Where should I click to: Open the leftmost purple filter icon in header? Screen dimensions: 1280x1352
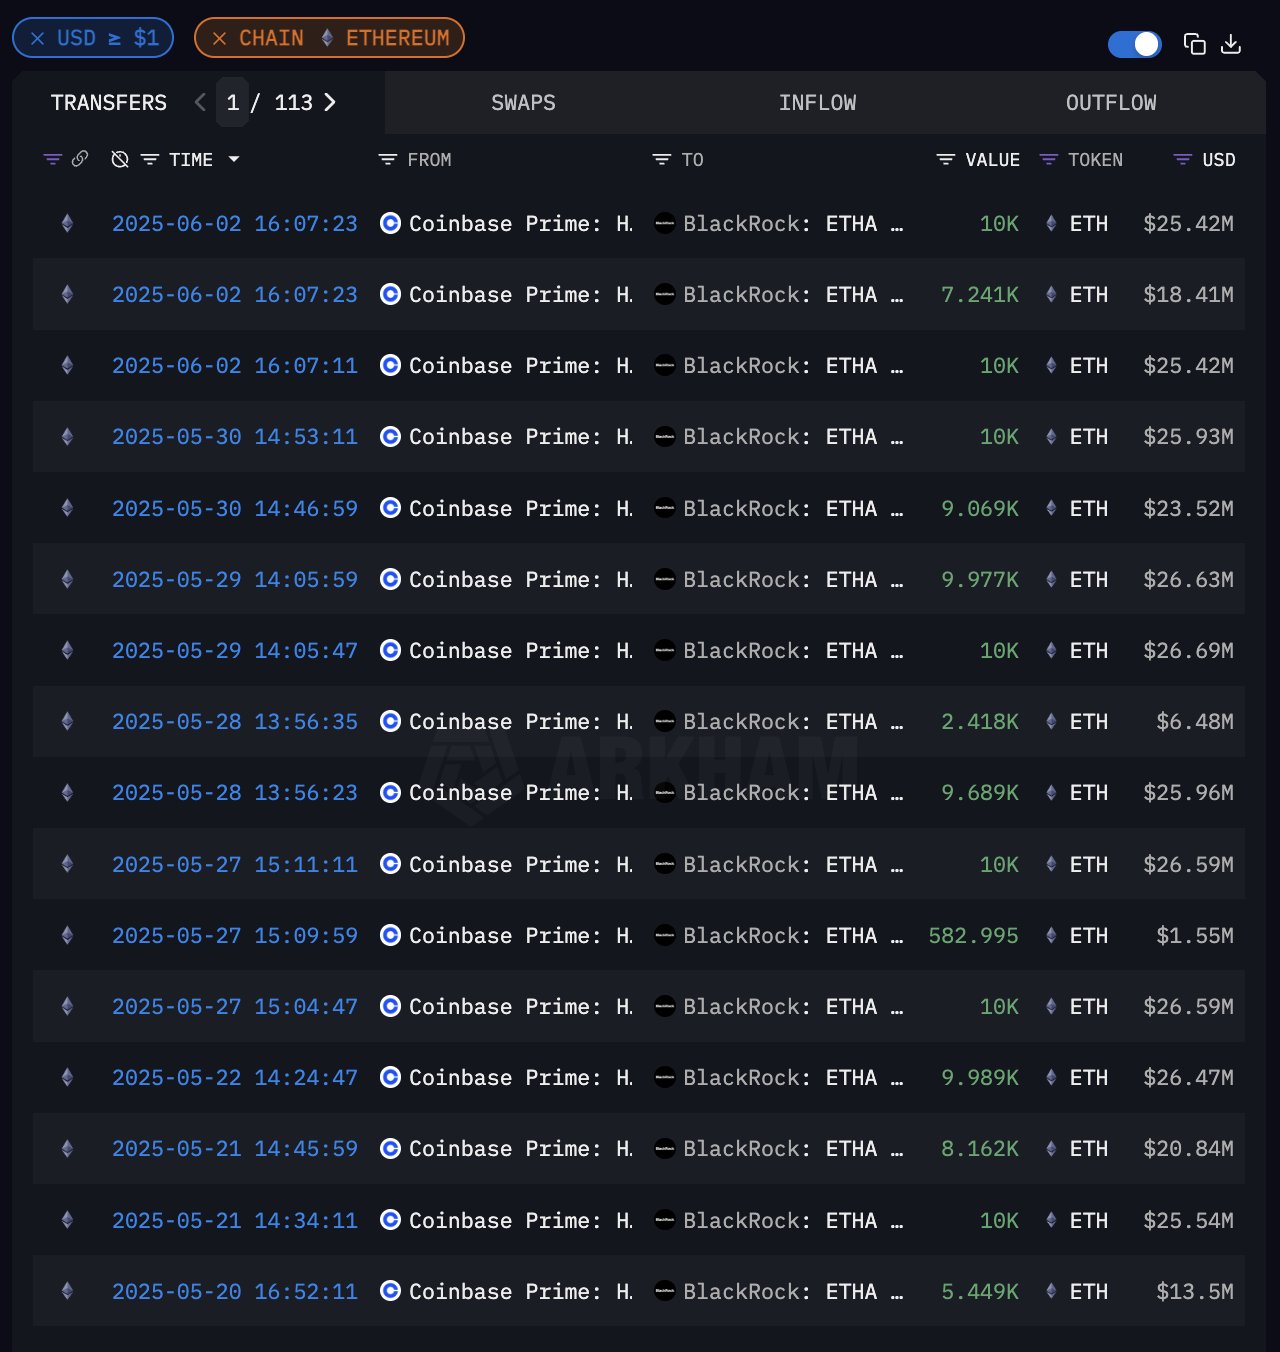point(53,159)
